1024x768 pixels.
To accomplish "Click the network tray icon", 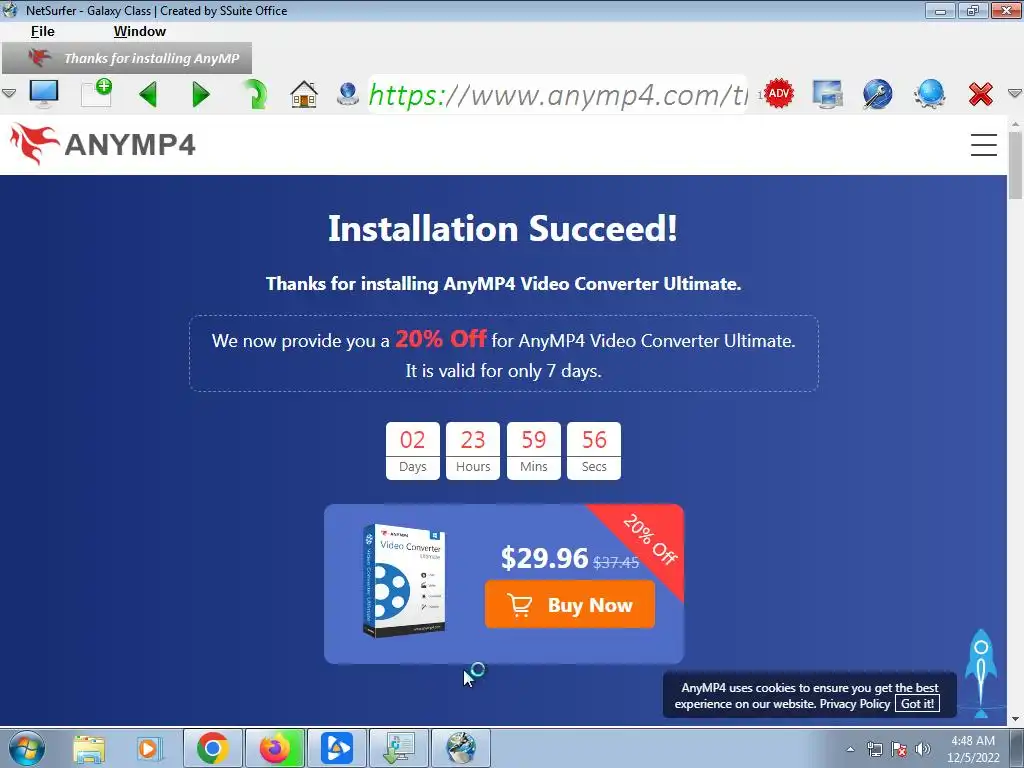I will pos(874,749).
